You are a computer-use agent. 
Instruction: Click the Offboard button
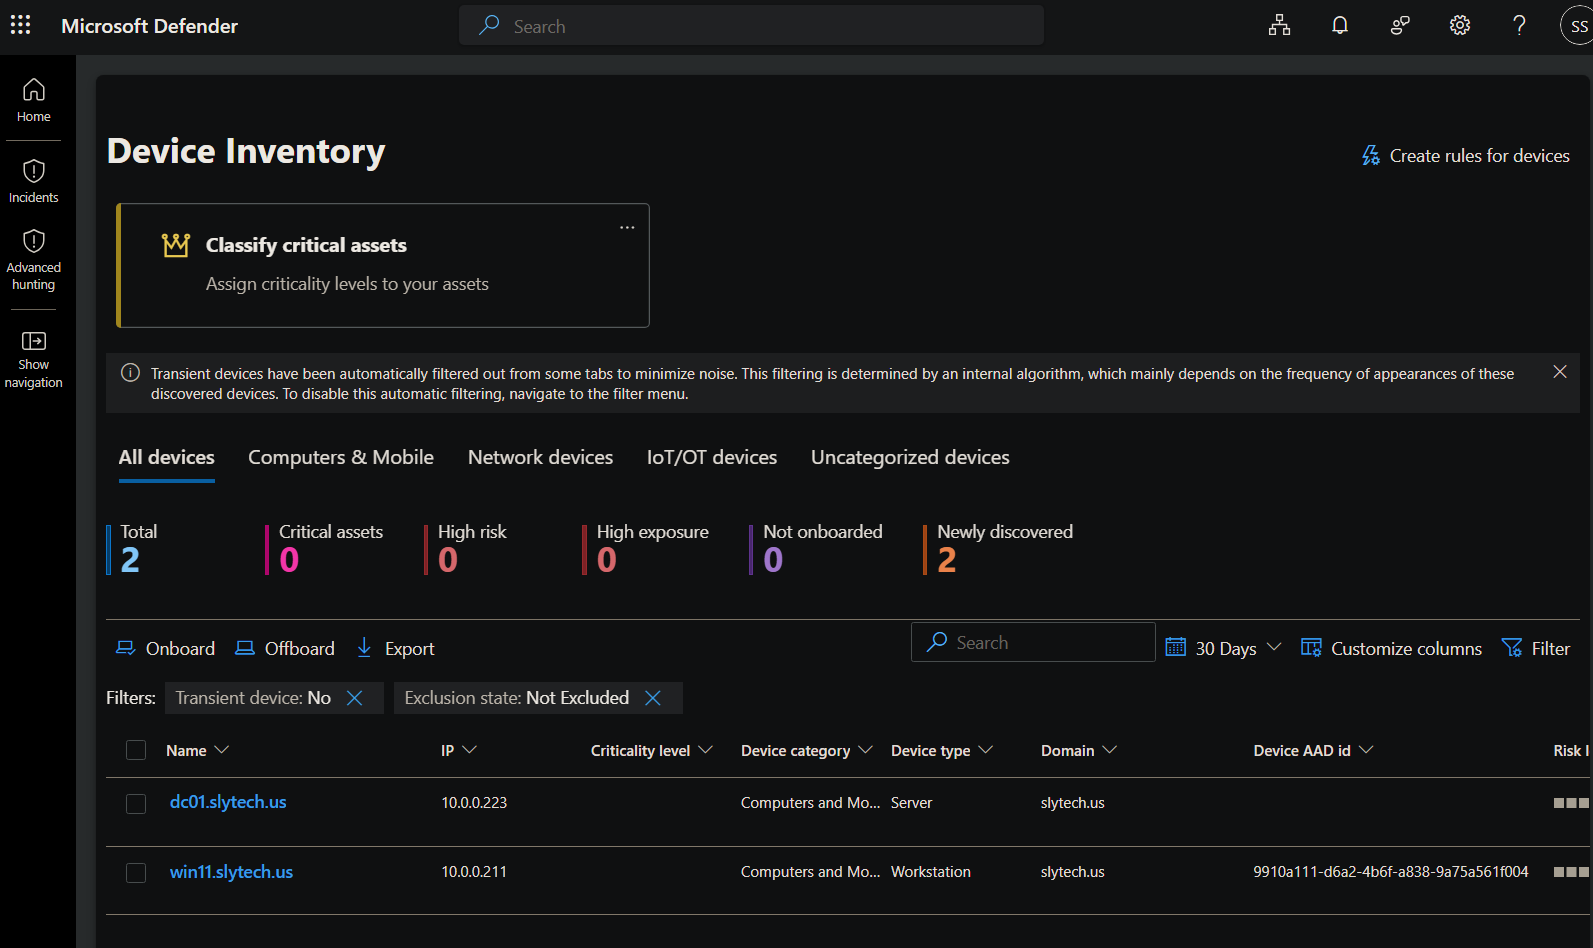click(285, 649)
